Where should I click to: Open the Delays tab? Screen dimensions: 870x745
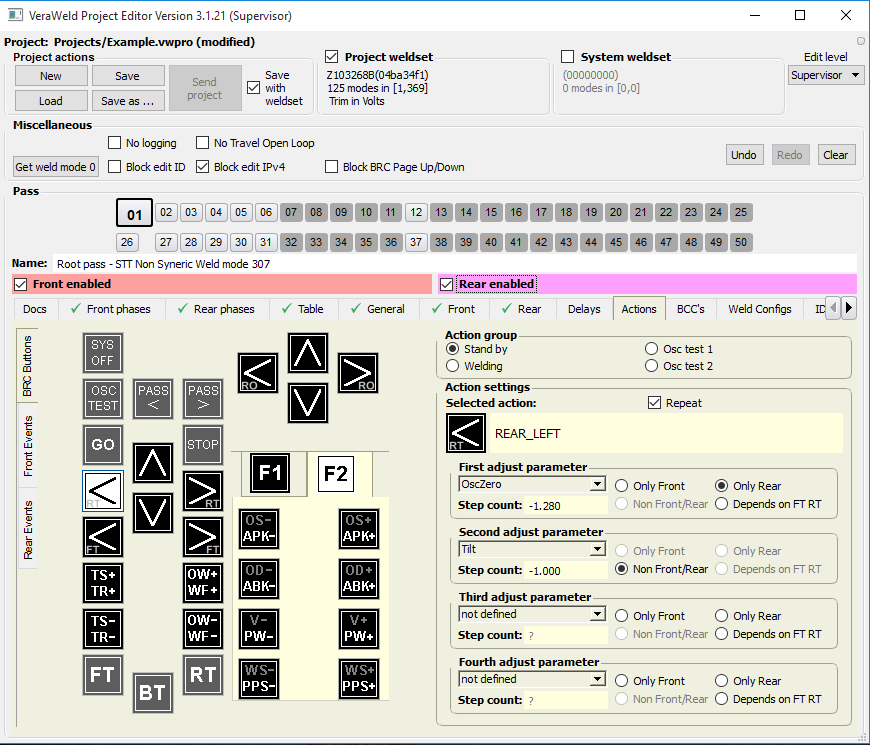(x=584, y=309)
